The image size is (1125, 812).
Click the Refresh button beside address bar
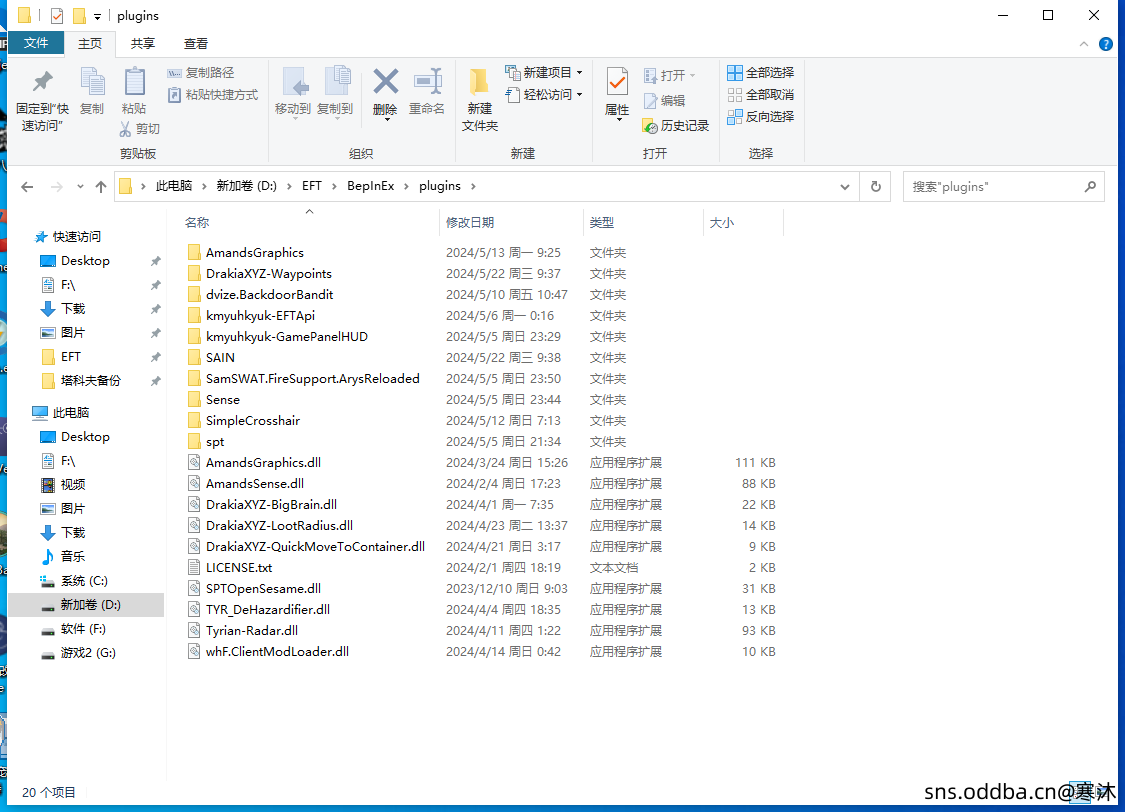click(875, 187)
